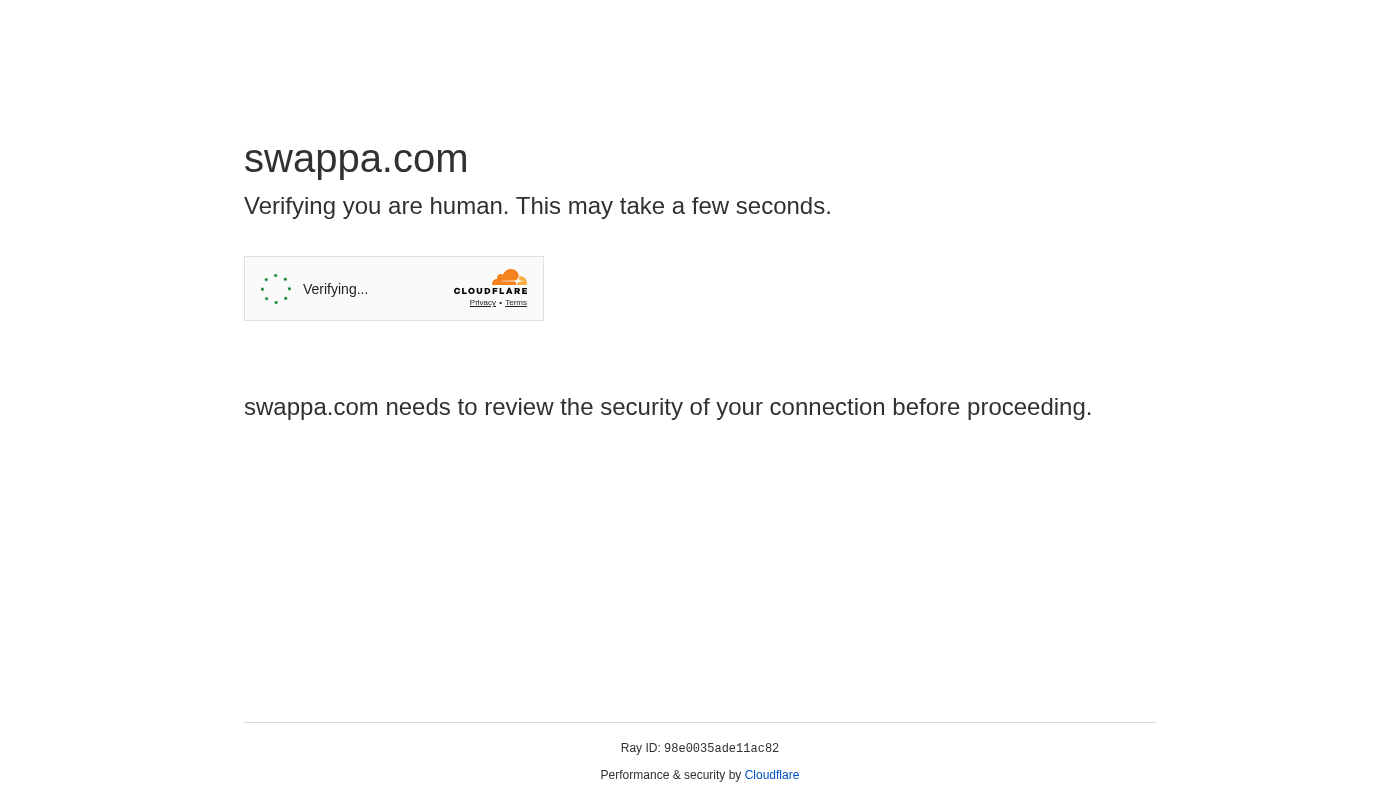Click the Ray ID value 98e0035ade11ac82
Image resolution: width=1400 pixels, height=800 pixels.
pos(721,749)
